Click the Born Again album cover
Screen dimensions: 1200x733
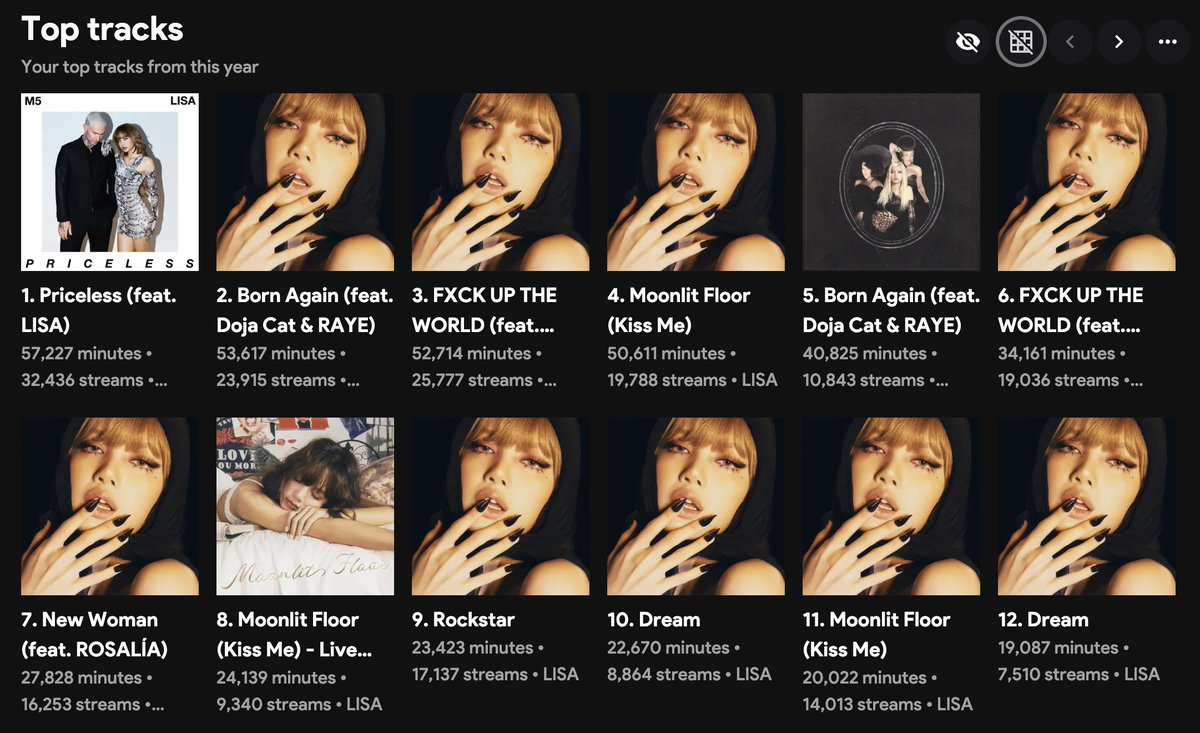pos(304,181)
